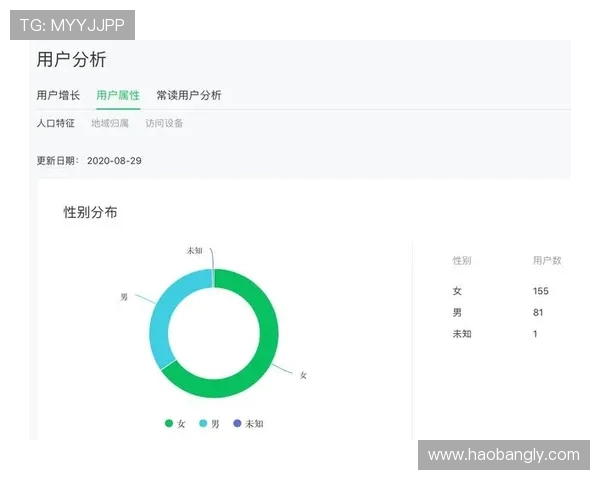Select the 人口特征 sub-tab

point(56,123)
